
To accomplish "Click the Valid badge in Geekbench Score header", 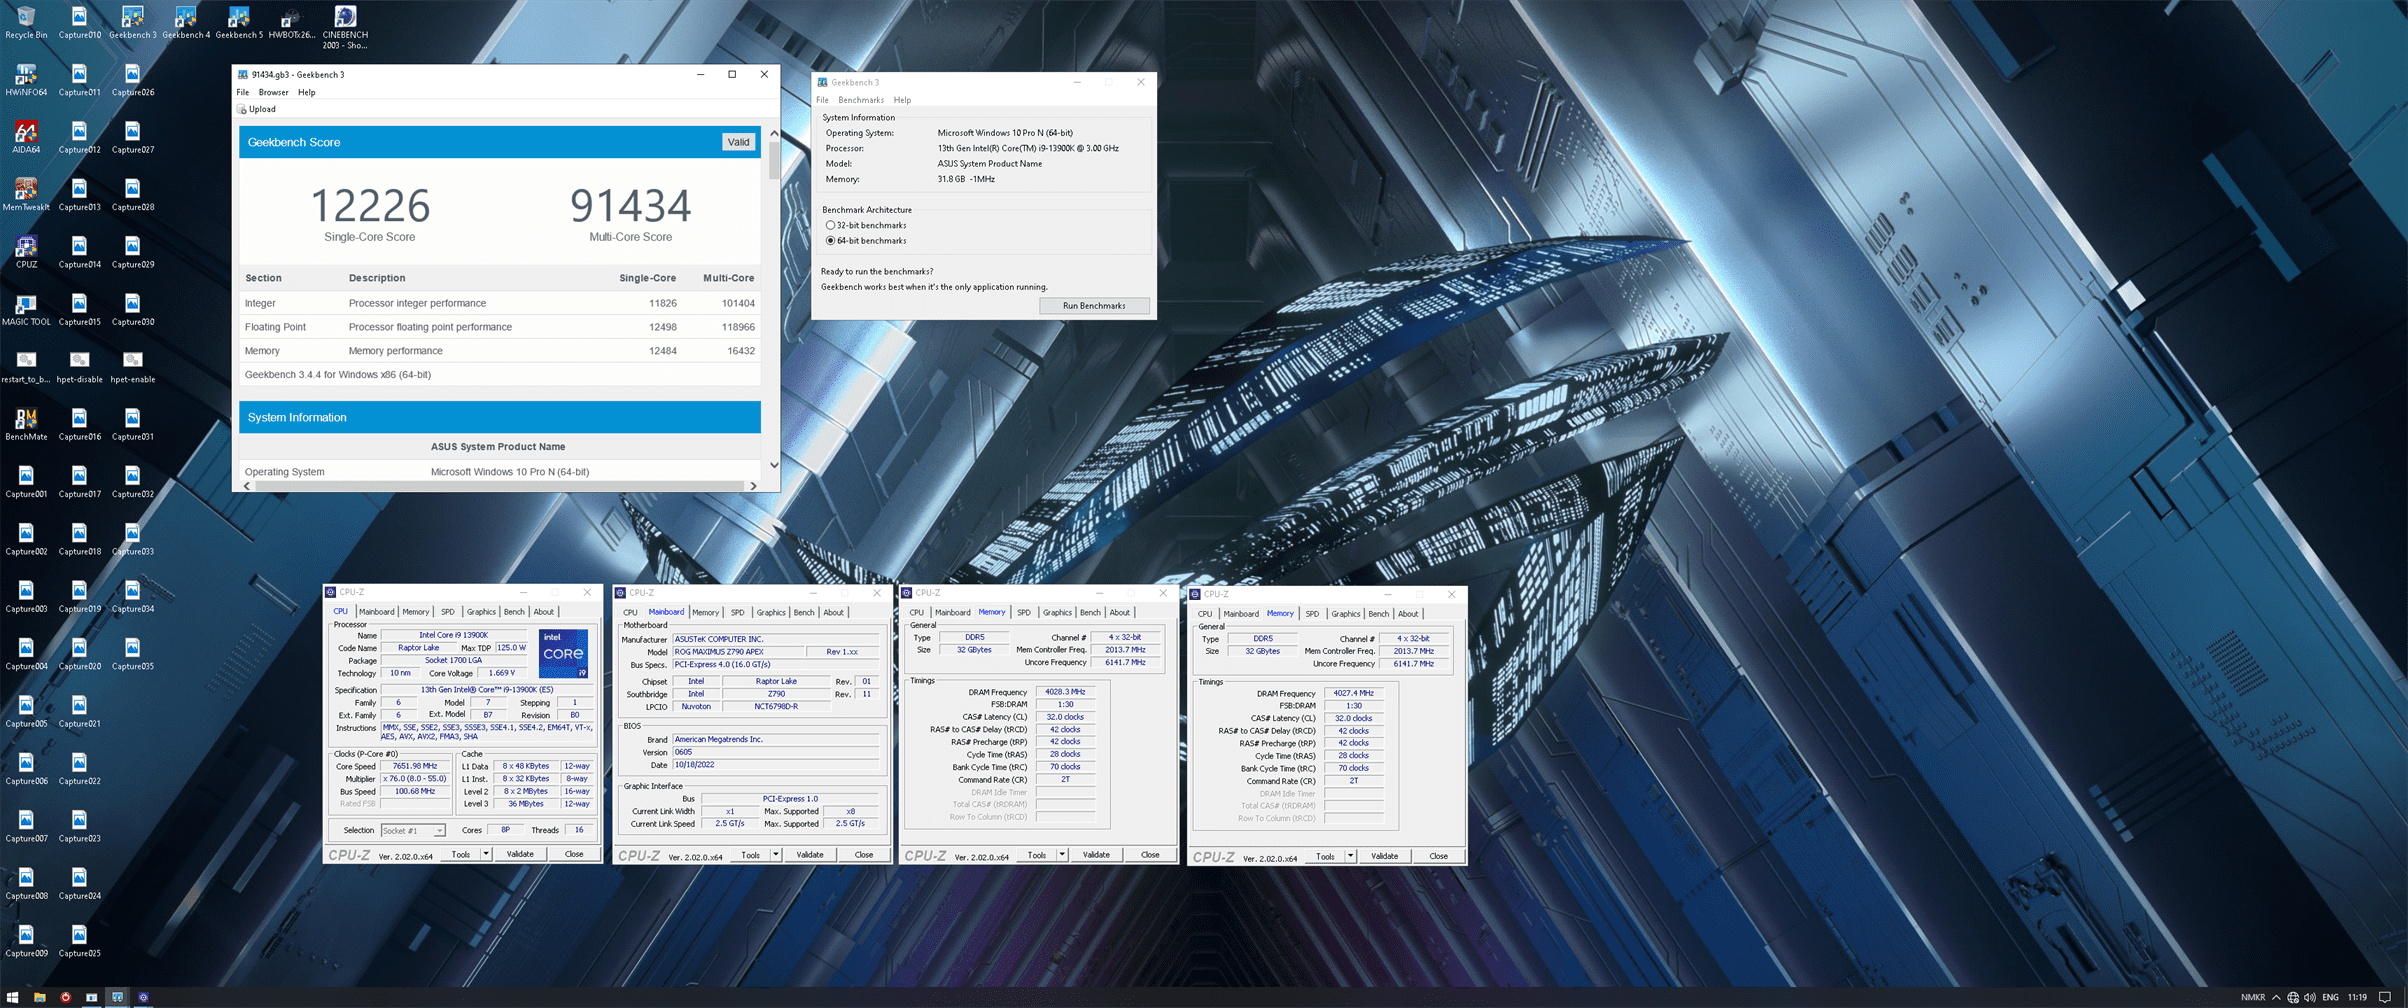I will (x=738, y=142).
